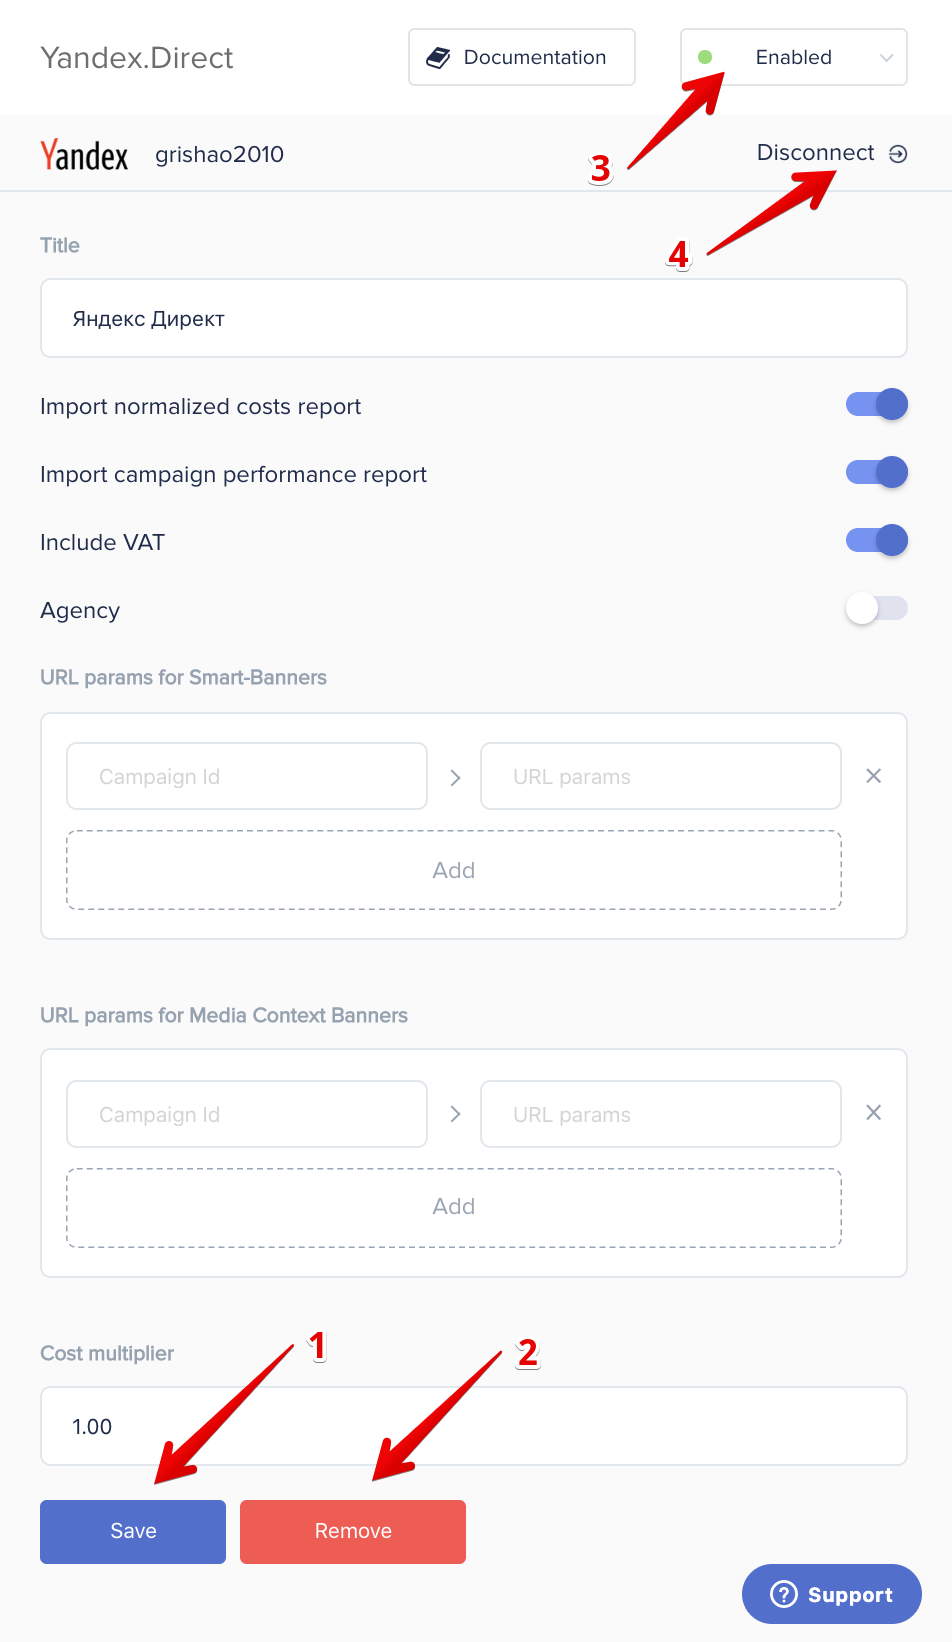Click the red Remove button

point(353,1531)
